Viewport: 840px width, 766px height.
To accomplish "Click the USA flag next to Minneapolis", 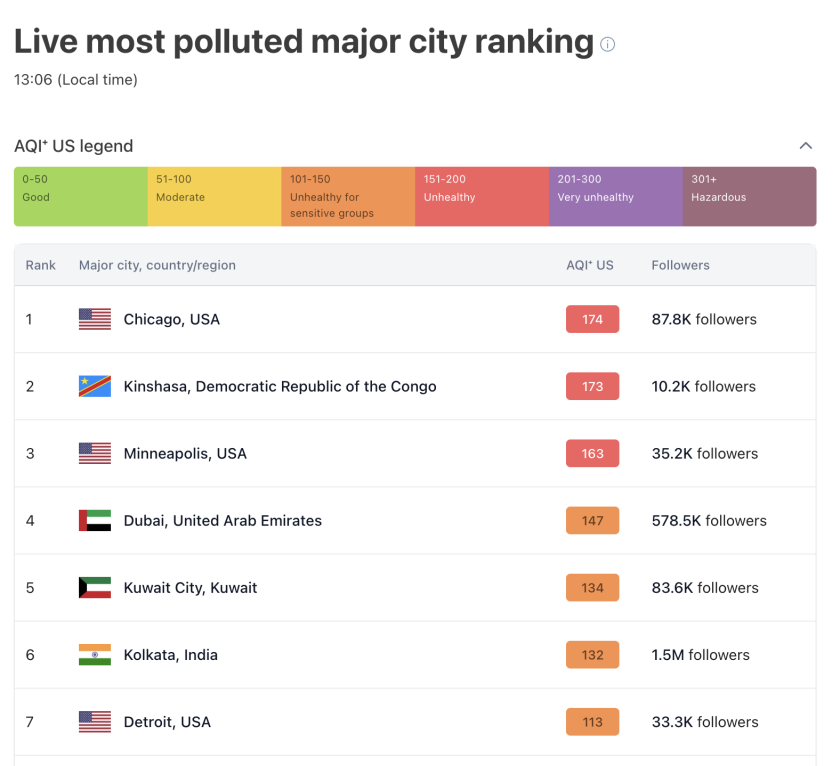I will [x=95, y=453].
